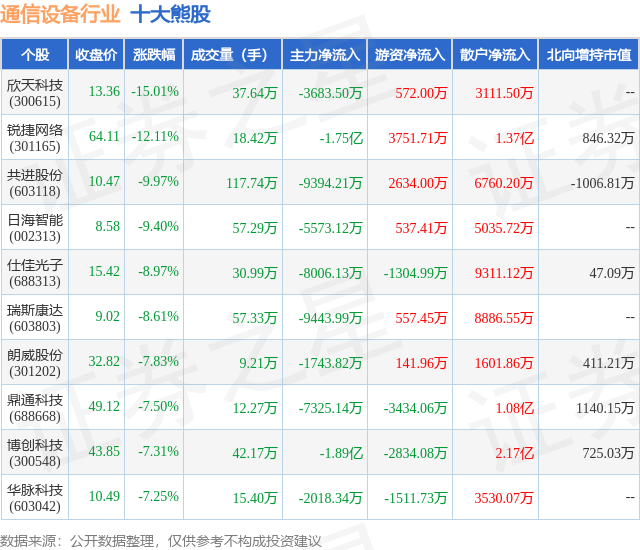Click change value -7.25%
This screenshot has width=640, height=550.
[158, 496]
